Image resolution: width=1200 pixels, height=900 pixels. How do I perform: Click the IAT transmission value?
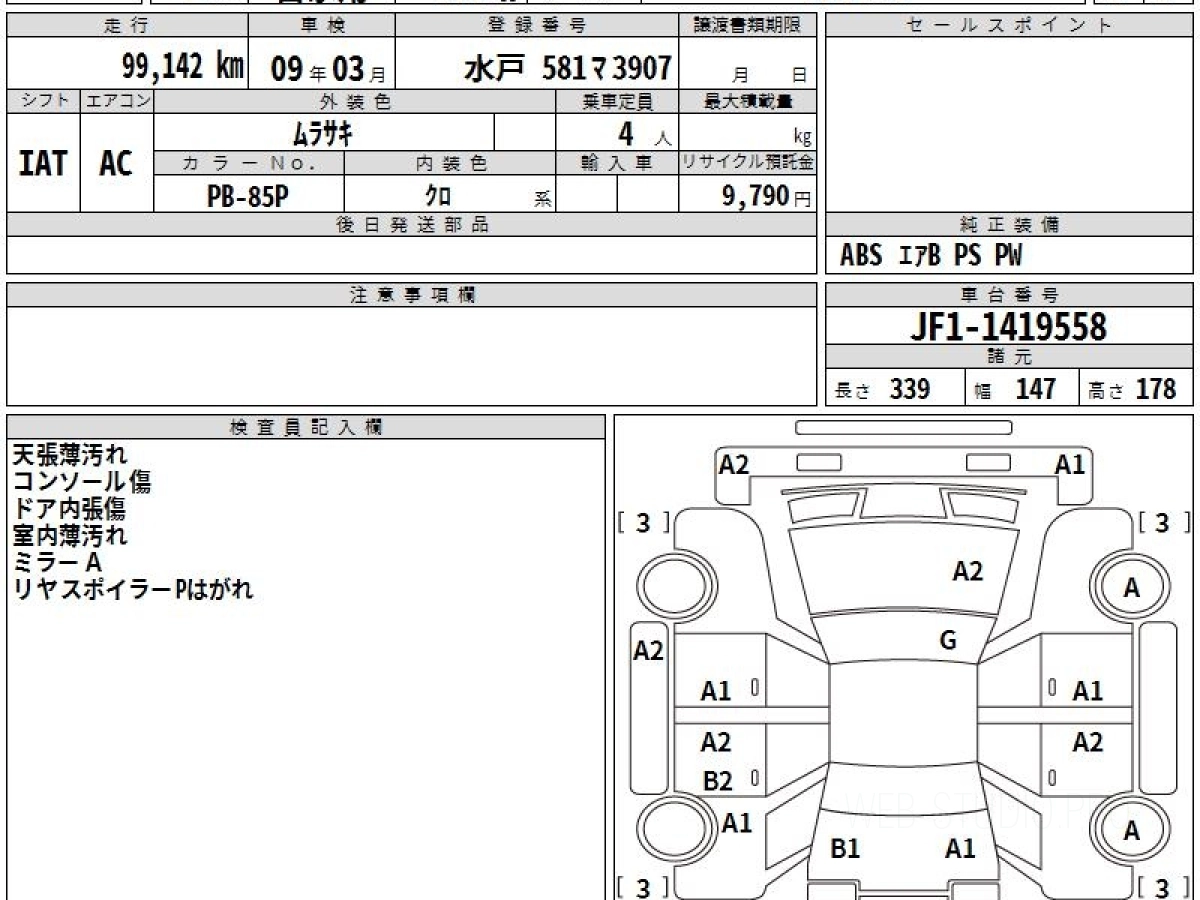[43, 163]
